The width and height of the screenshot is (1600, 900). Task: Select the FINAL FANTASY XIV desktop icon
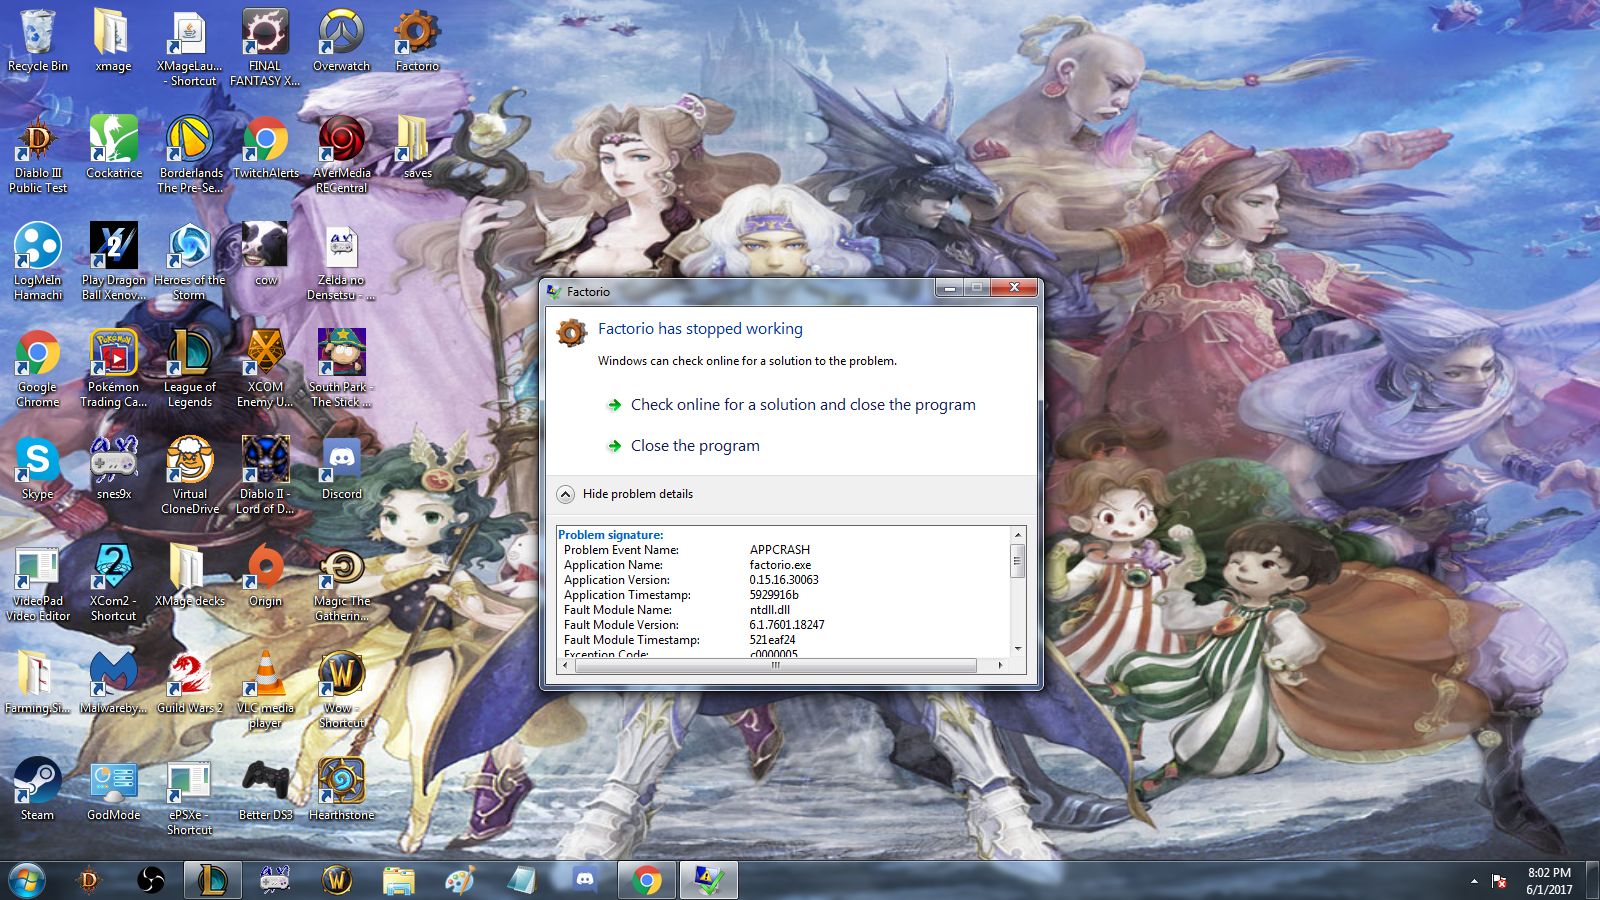coord(265,47)
